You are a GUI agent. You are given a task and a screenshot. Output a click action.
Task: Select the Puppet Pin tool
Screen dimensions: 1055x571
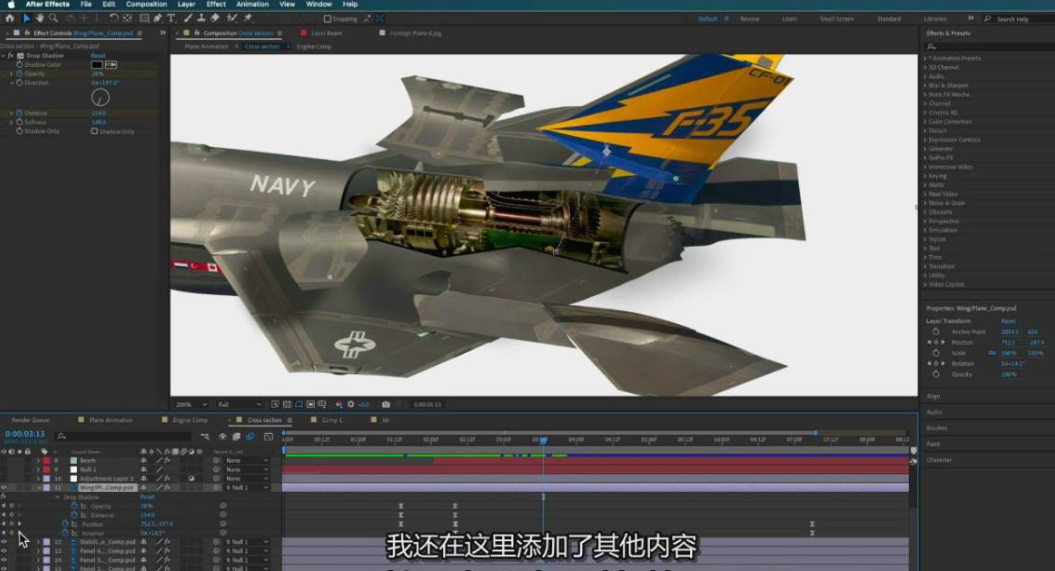click(x=248, y=18)
